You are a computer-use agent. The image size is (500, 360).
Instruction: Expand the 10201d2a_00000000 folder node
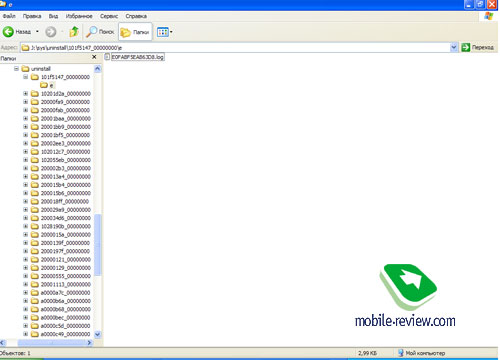[26, 94]
